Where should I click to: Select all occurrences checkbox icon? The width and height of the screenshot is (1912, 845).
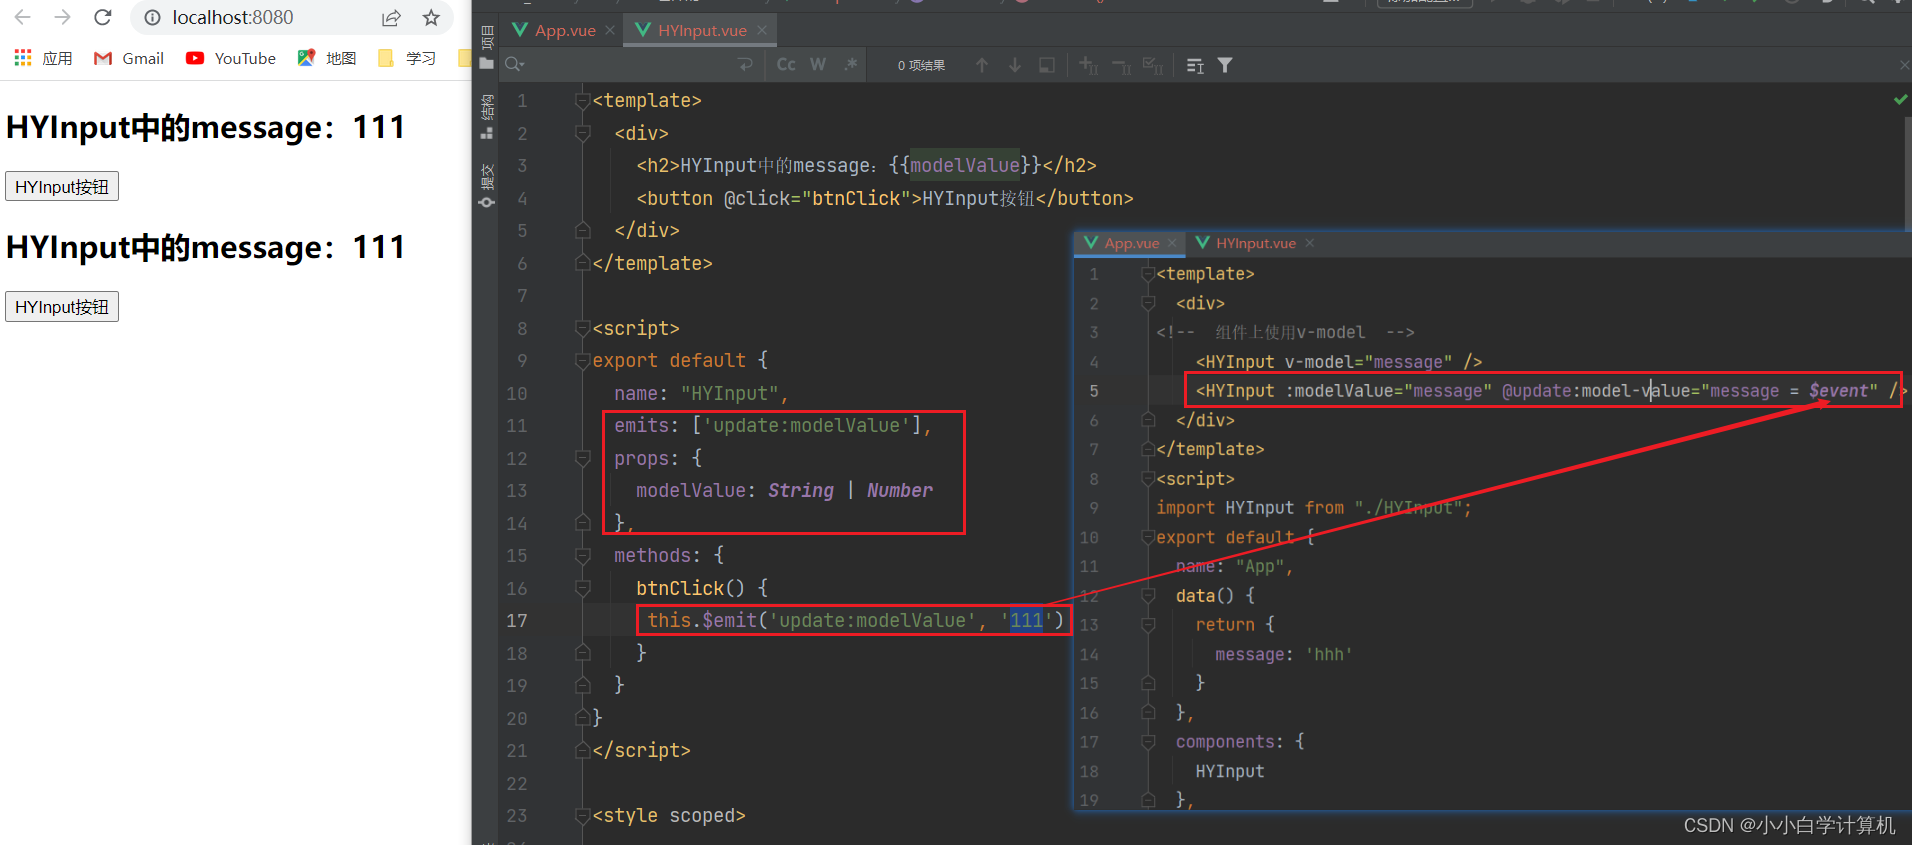(x=1153, y=65)
